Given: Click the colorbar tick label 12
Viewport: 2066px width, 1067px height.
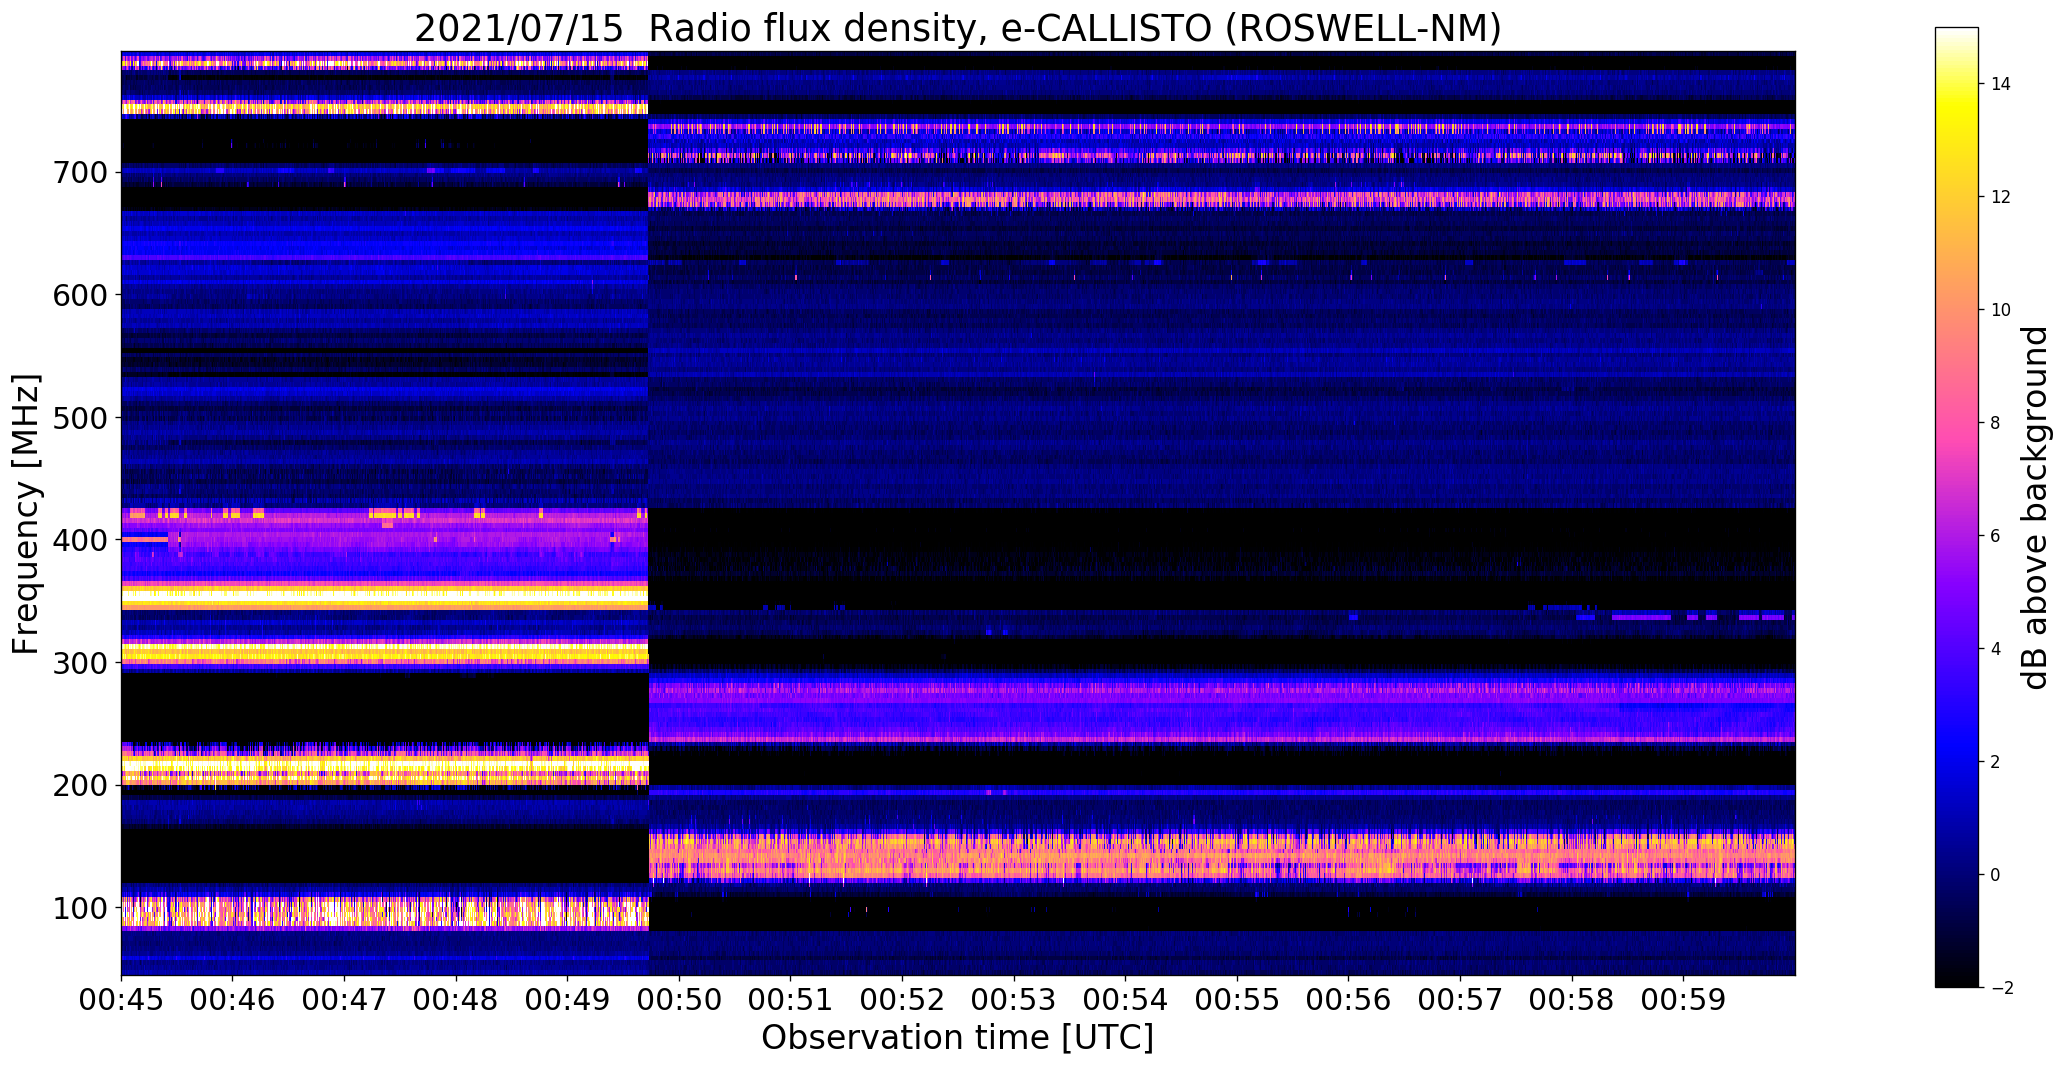Looking at the screenshot, I should (x=2001, y=197).
